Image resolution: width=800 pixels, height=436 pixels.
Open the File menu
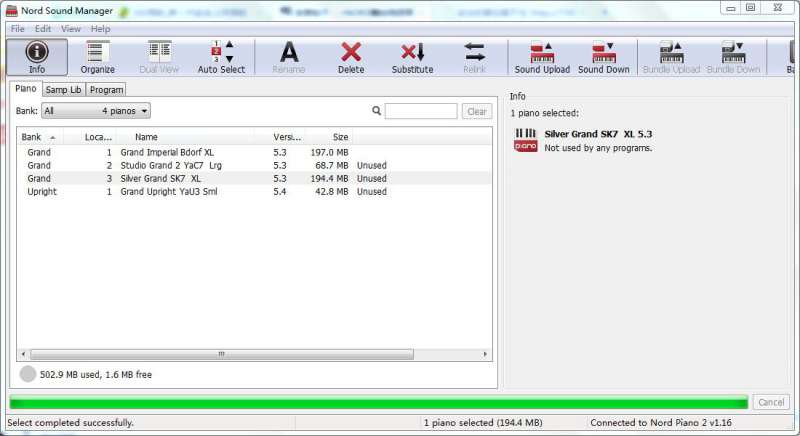(x=18, y=29)
